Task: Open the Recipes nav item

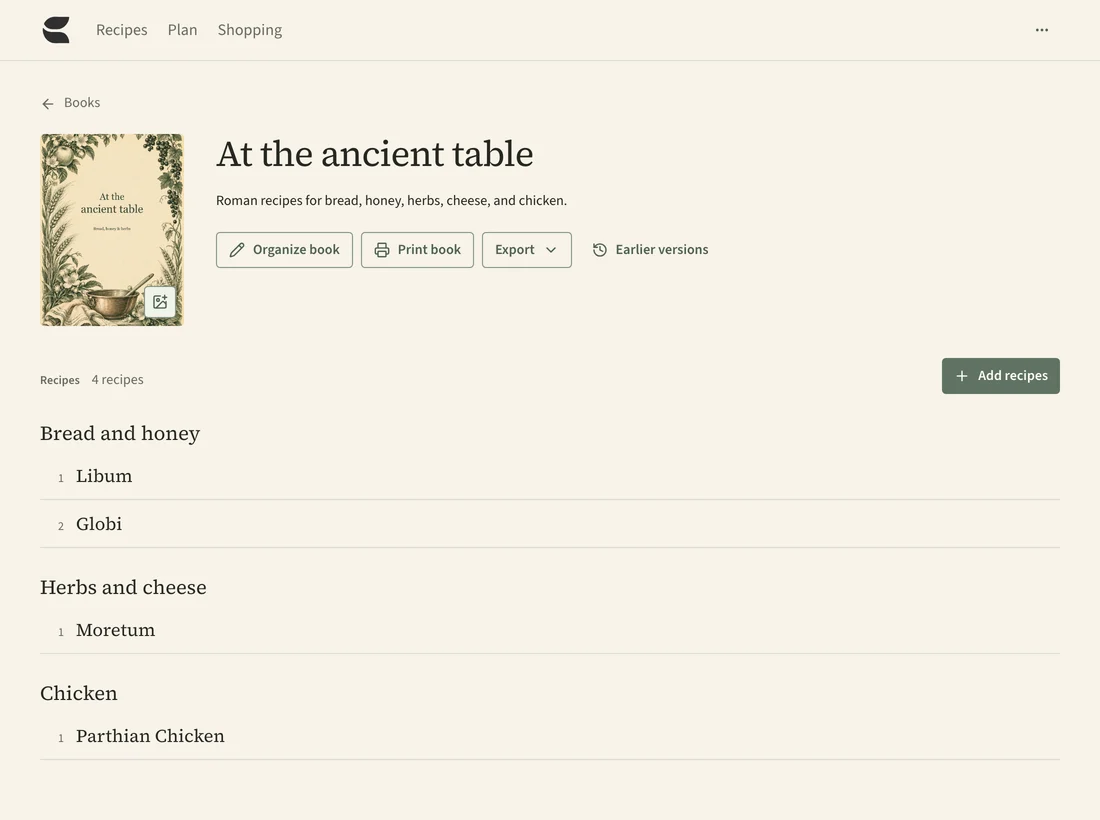Action: pos(121,30)
